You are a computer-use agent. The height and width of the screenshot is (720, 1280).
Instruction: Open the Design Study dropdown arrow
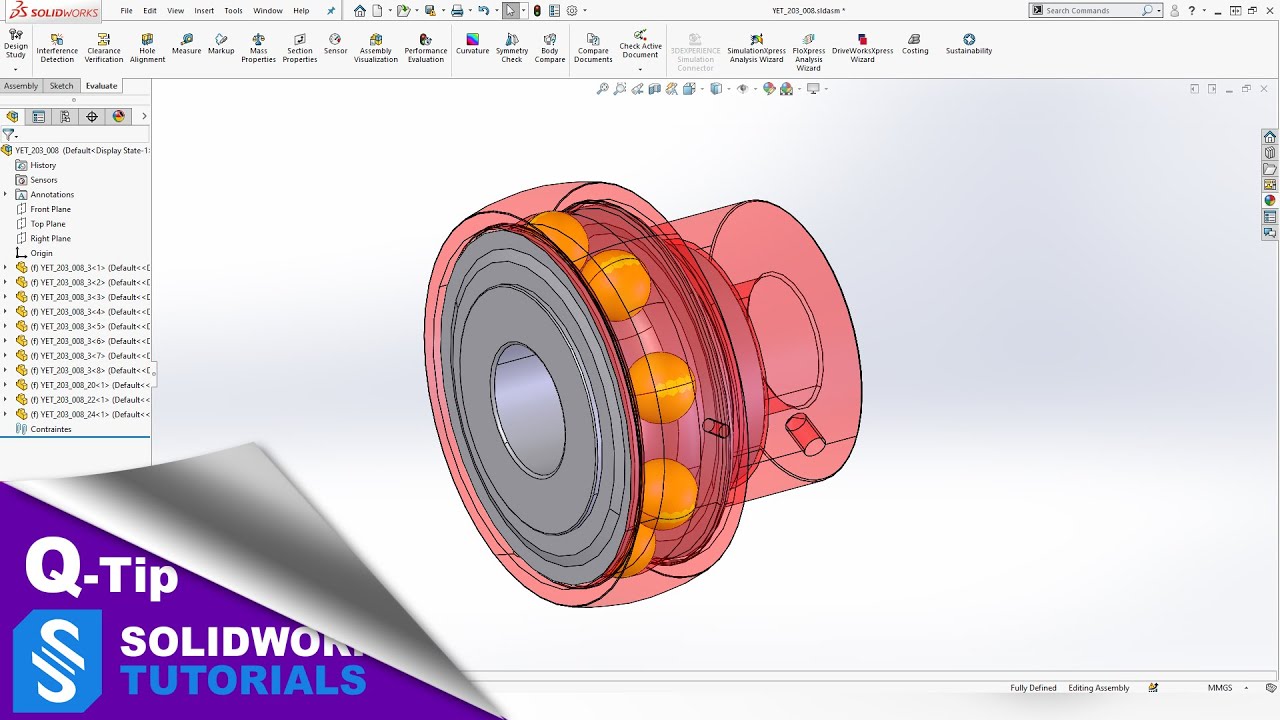tap(16, 69)
